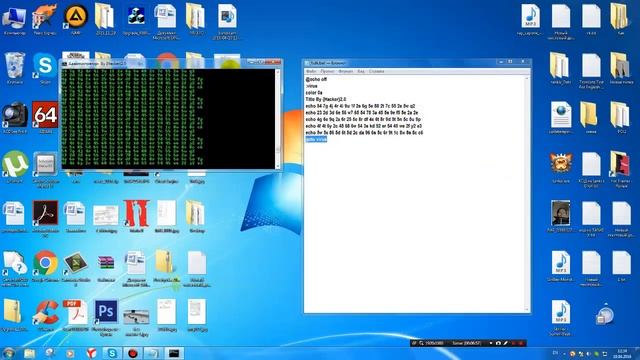Select the MP3 file icon in top row
This screenshot has width=640, height=360.
(x=530, y=19)
